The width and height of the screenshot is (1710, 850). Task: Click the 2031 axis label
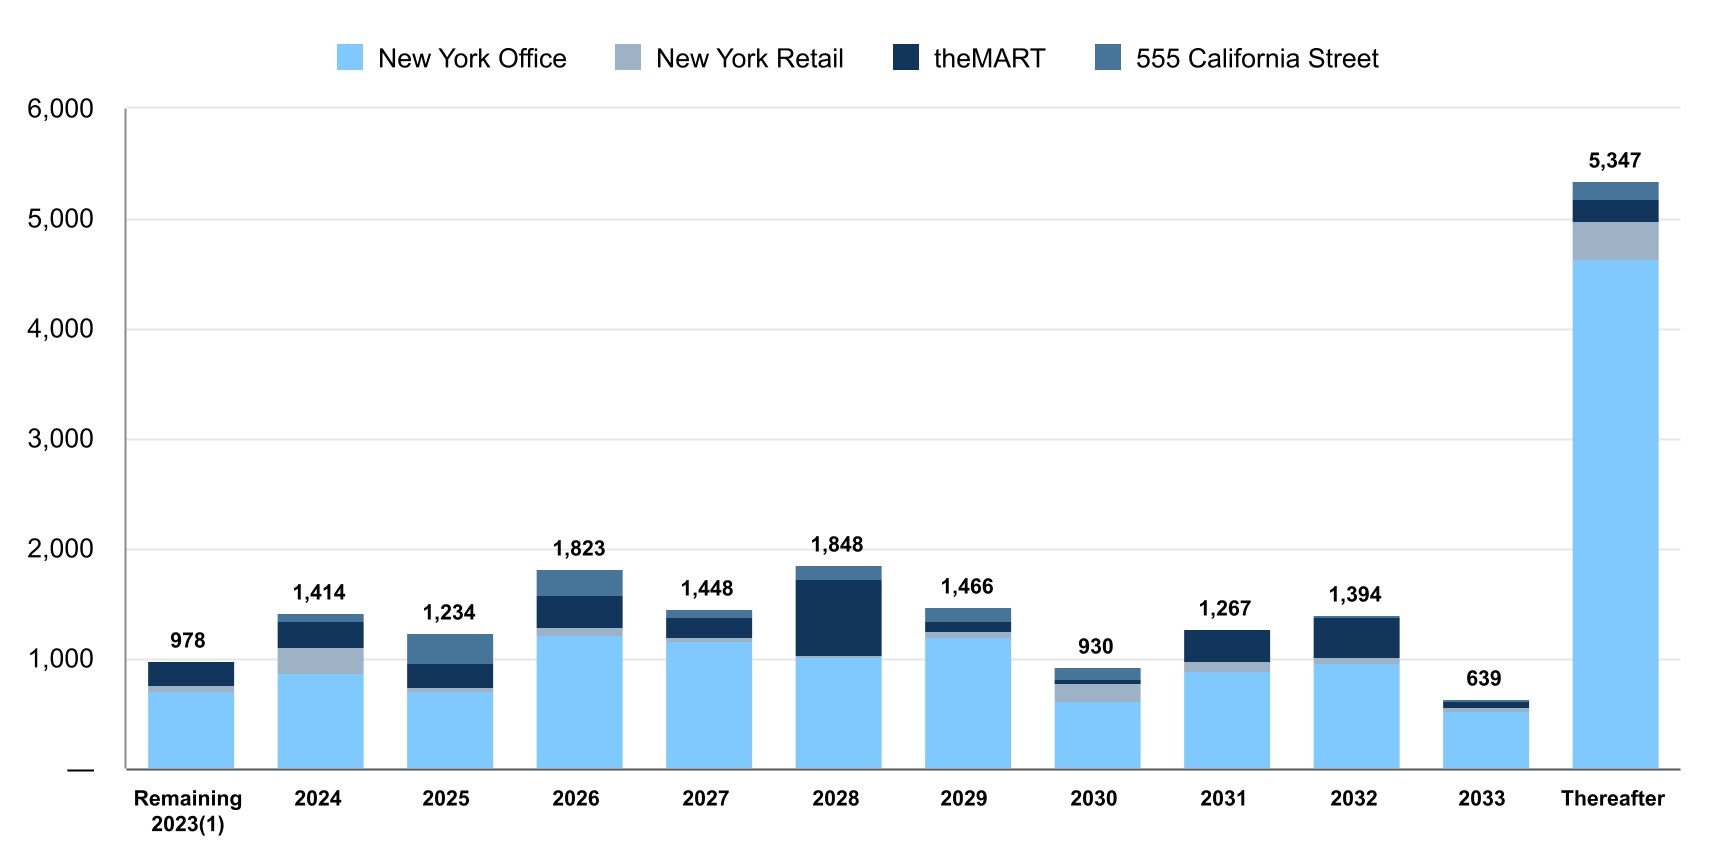[1224, 798]
